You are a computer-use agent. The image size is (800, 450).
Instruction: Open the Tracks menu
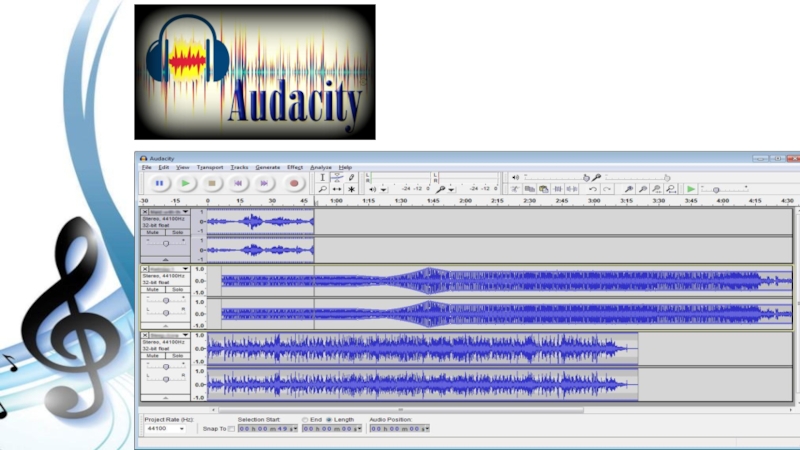[x=239, y=167]
